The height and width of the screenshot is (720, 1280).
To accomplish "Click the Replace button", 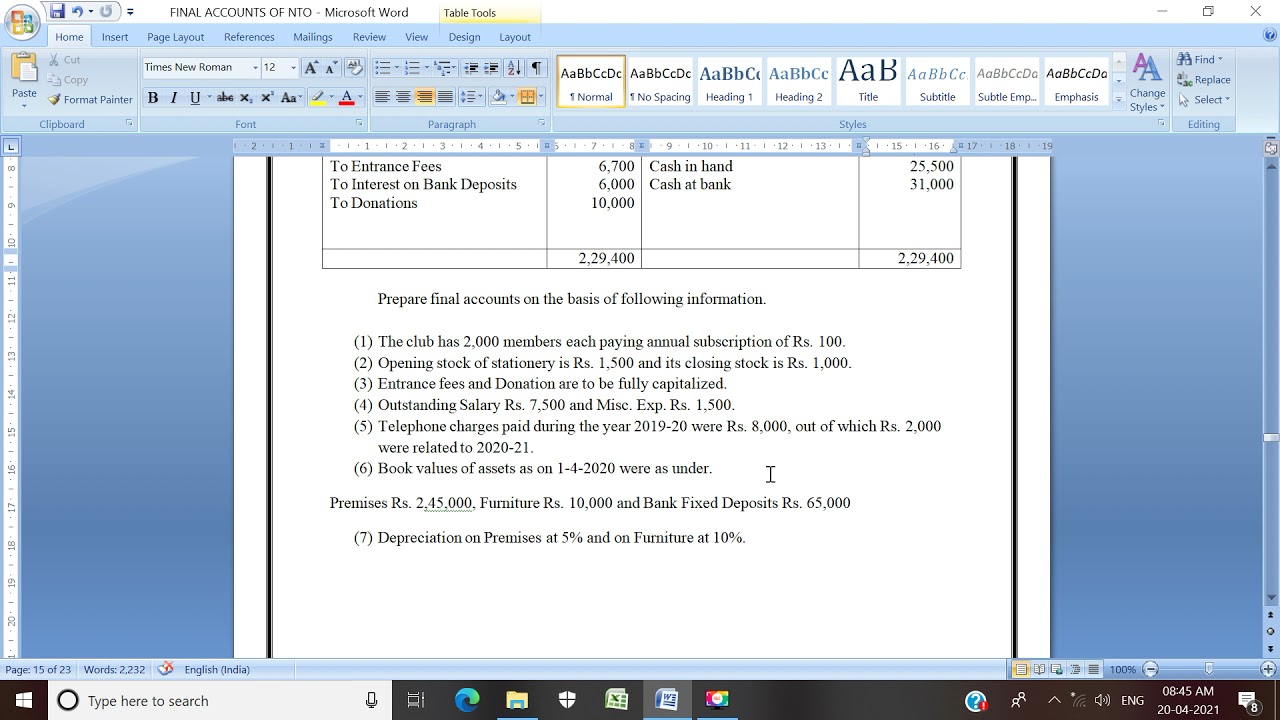I will click(x=1204, y=80).
